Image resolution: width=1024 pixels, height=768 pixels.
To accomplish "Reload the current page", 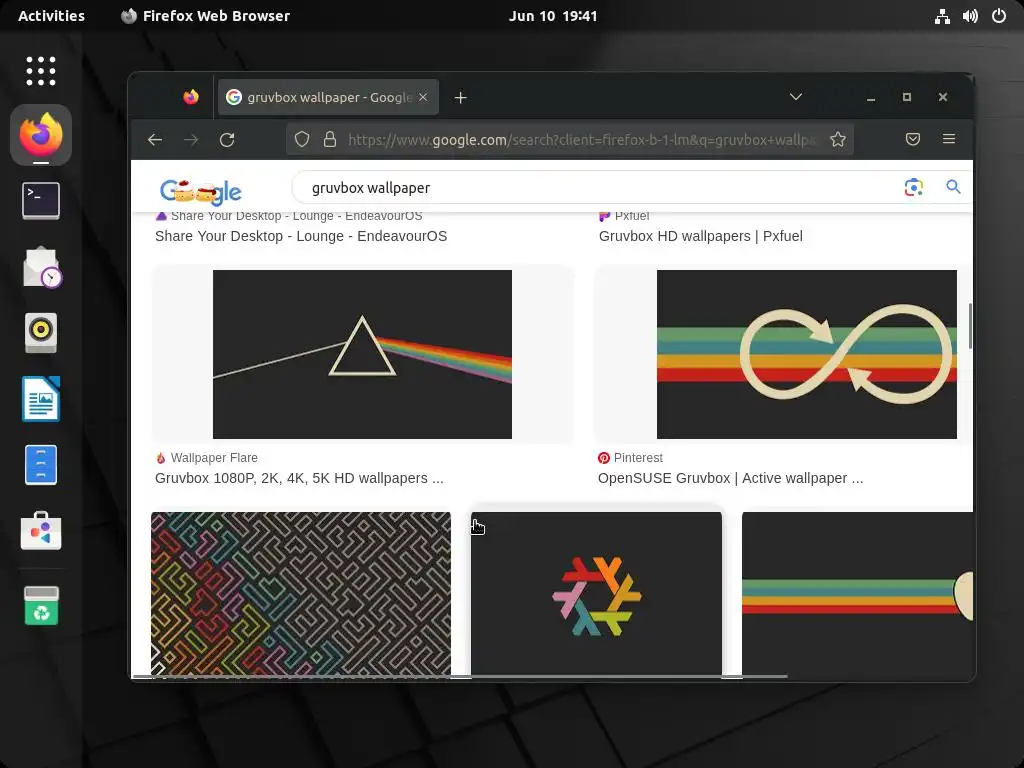I will (x=227, y=140).
